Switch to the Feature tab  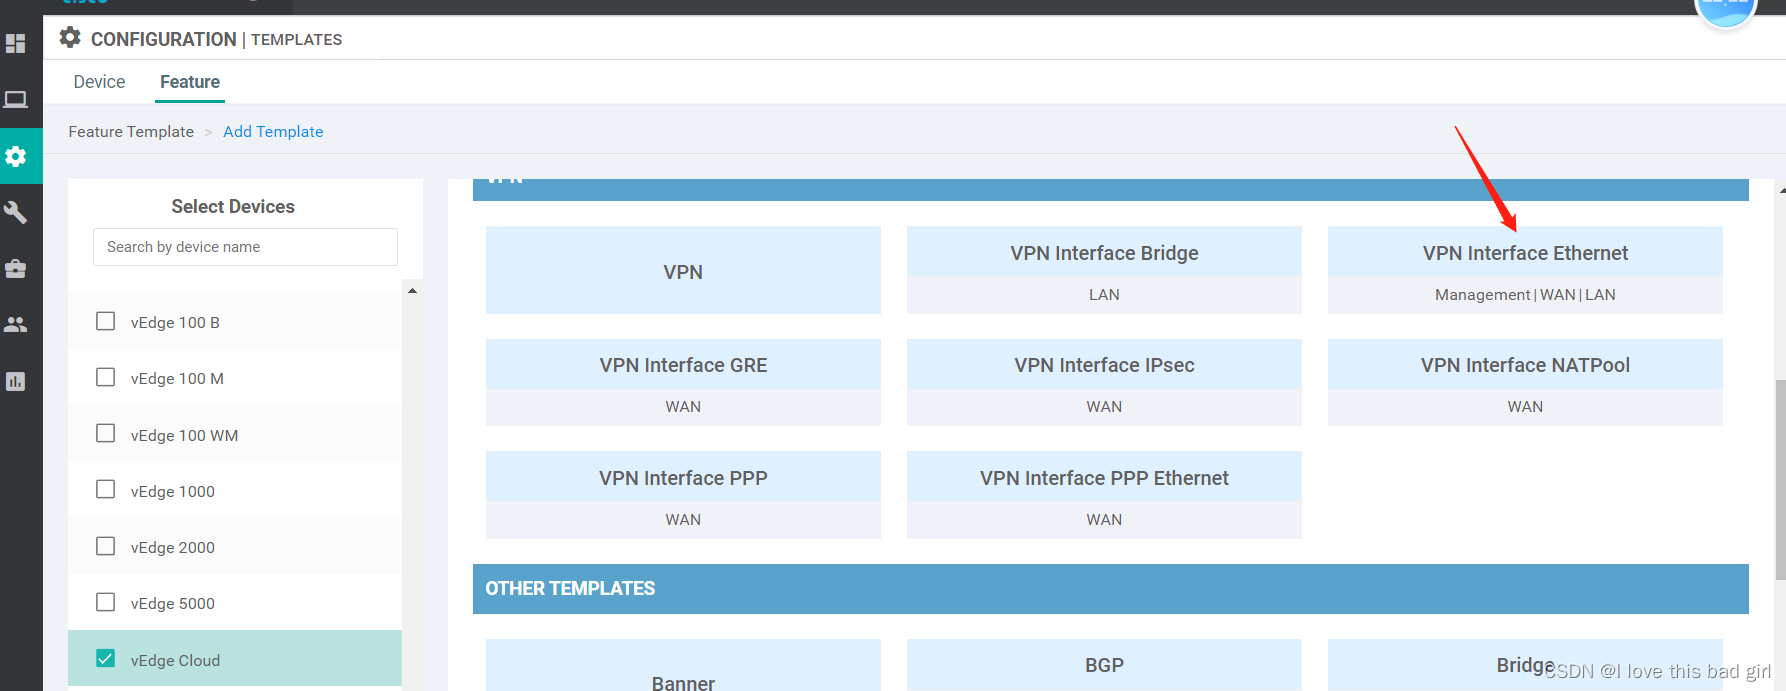point(190,82)
